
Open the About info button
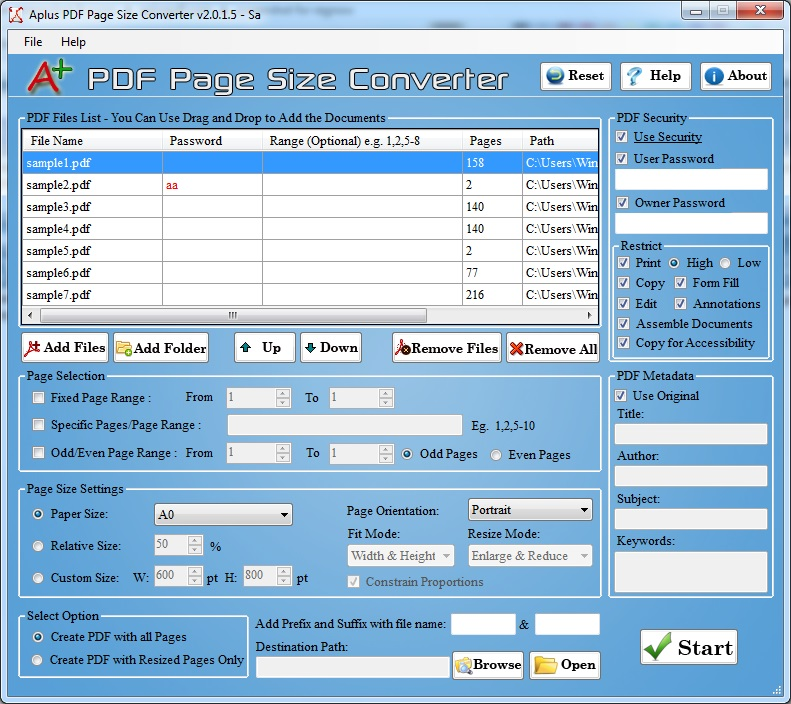click(736, 76)
